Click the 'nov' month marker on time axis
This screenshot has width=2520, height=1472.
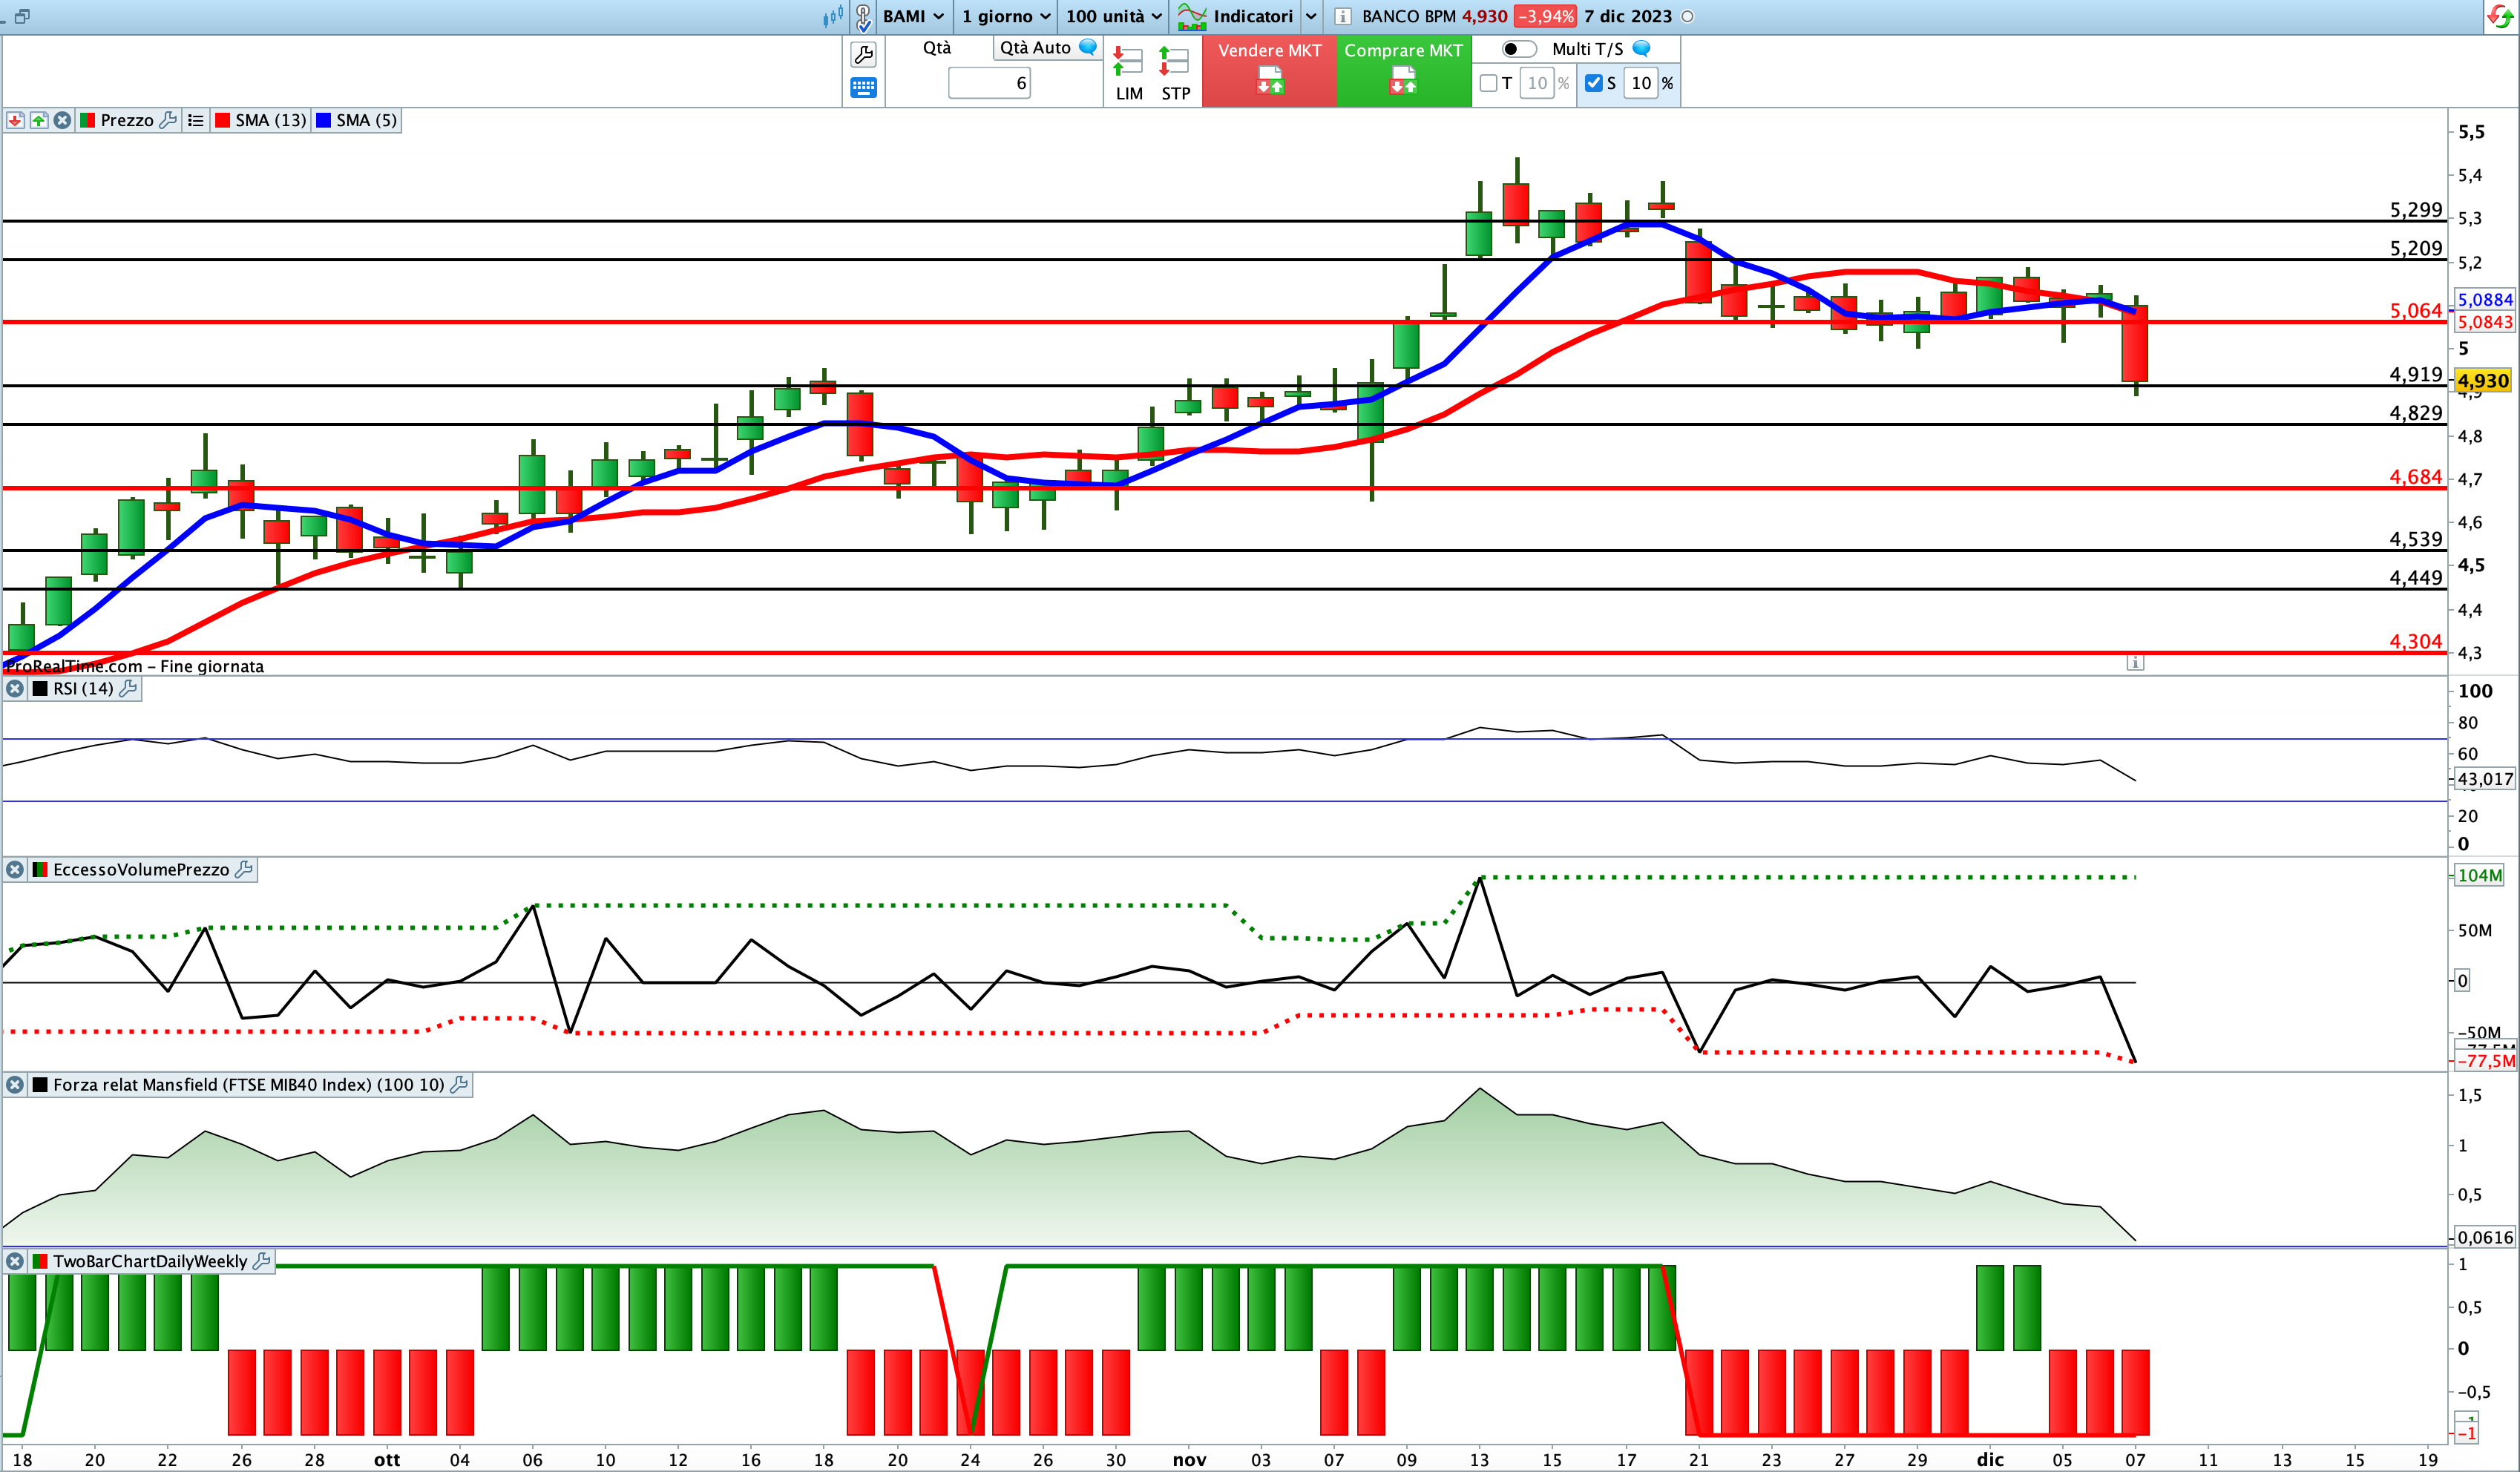(1189, 1459)
